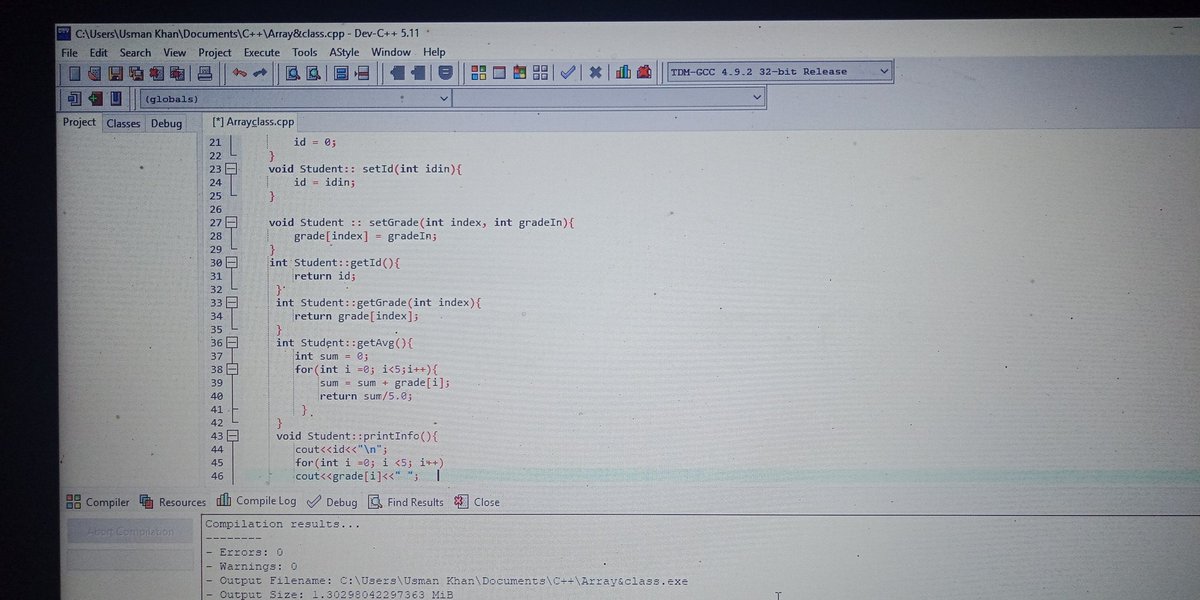Open the Help menu
This screenshot has height=600, width=1200.
coord(434,53)
